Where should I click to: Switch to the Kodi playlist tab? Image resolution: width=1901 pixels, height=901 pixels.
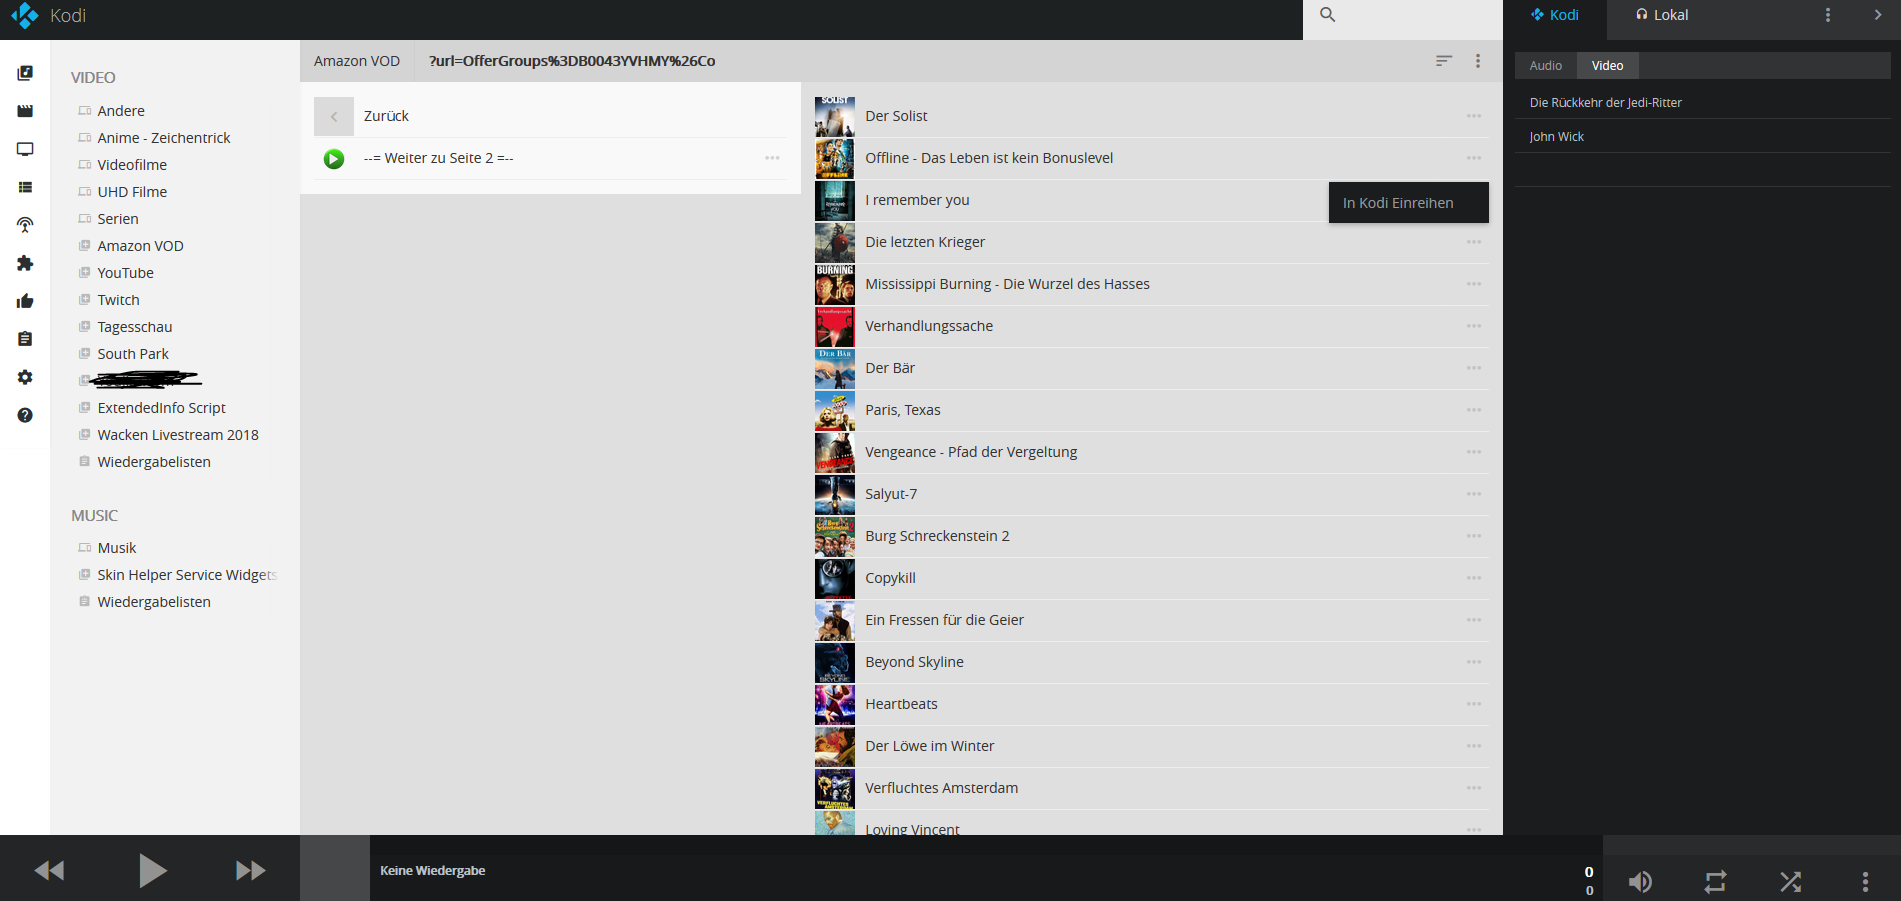coord(1555,15)
